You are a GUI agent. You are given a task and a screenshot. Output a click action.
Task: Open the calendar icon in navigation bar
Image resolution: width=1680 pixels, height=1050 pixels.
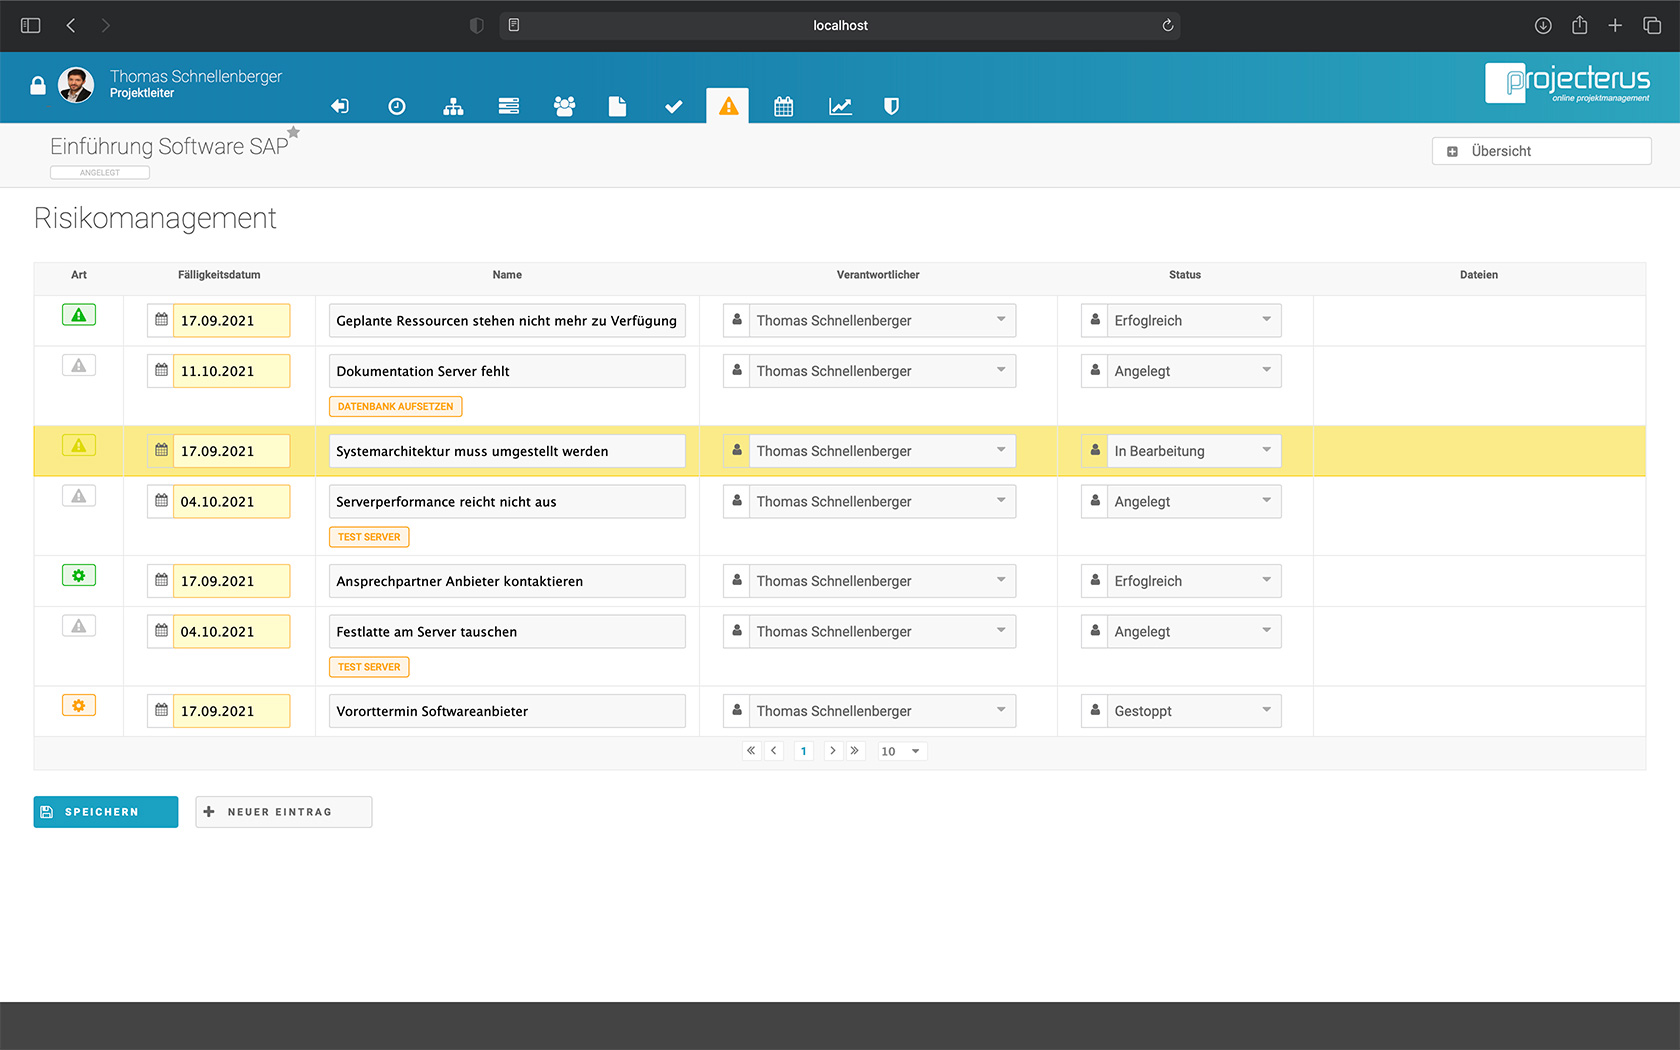(783, 106)
